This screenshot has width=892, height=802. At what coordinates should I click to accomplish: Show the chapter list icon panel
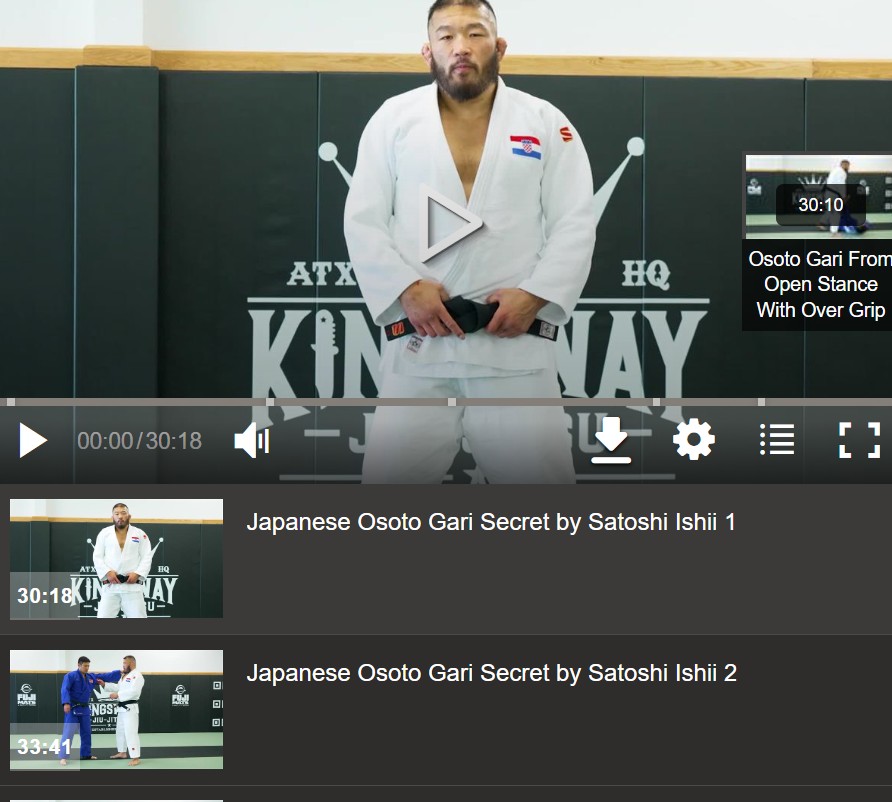coord(776,440)
